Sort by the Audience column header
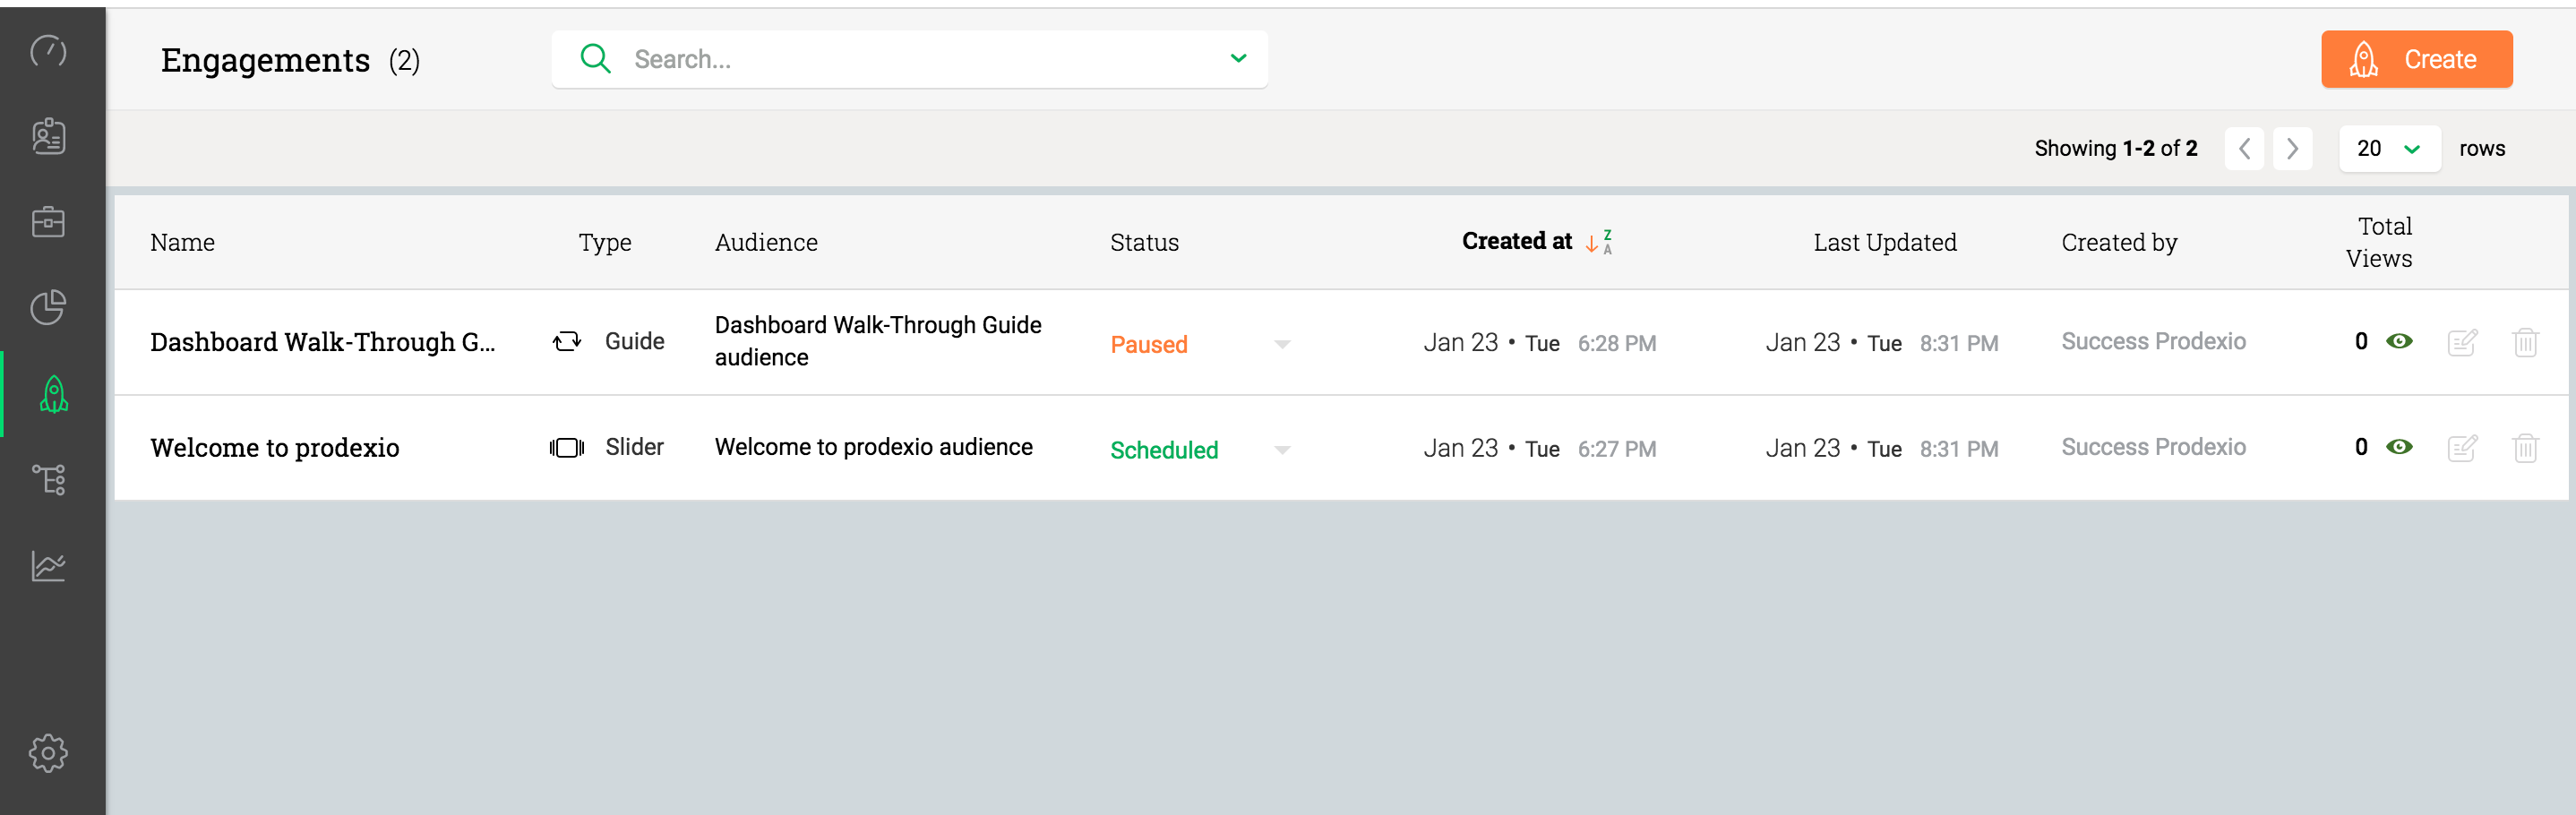2576x815 pixels. click(x=766, y=242)
